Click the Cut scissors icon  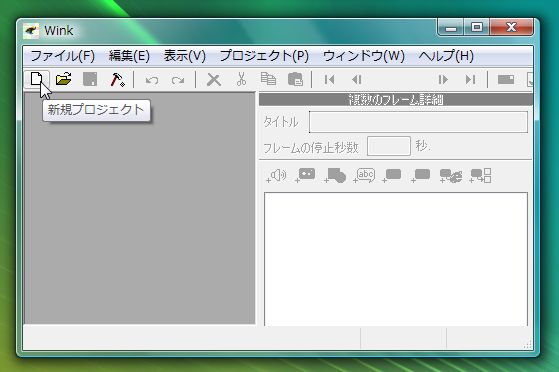[x=241, y=79]
